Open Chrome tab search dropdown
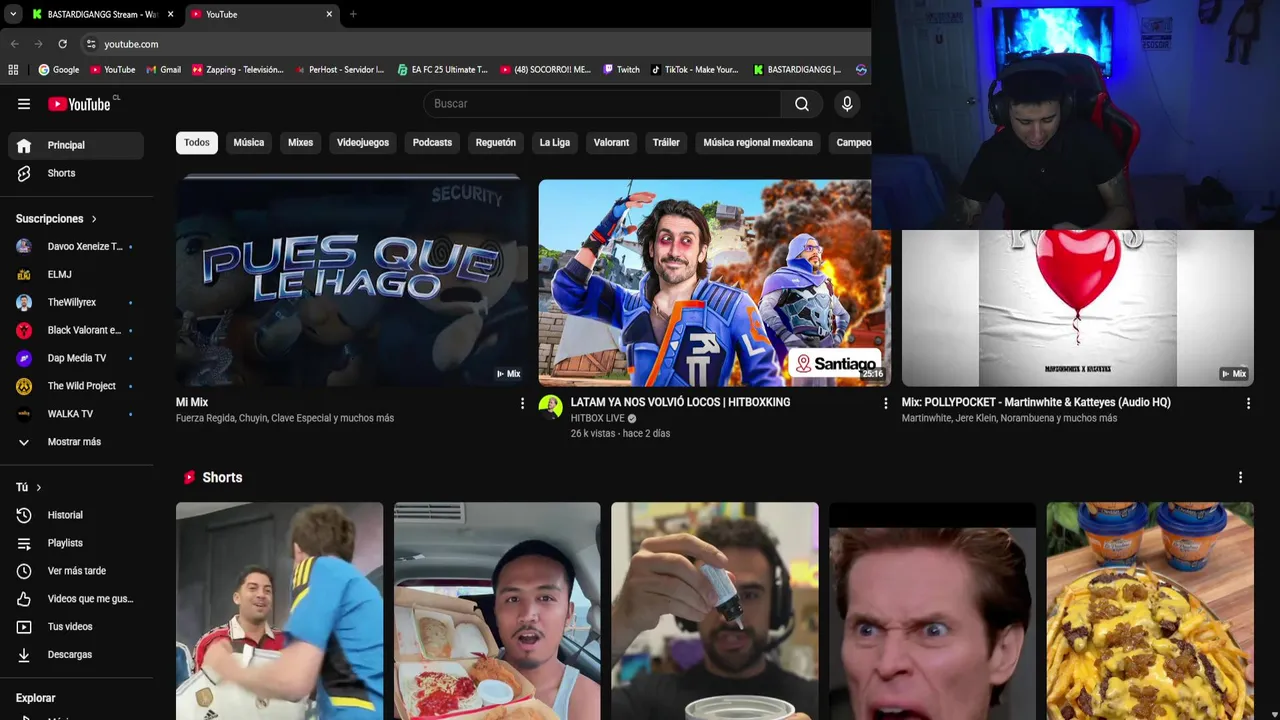The width and height of the screenshot is (1280, 720). [x=12, y=14]
